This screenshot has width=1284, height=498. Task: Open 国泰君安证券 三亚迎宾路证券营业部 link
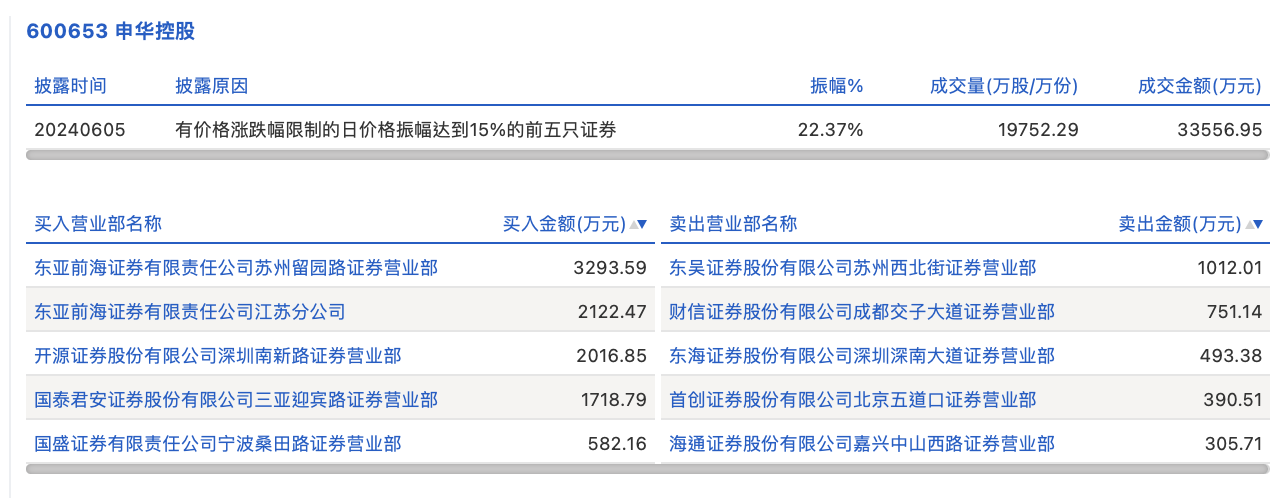(236, 400)
